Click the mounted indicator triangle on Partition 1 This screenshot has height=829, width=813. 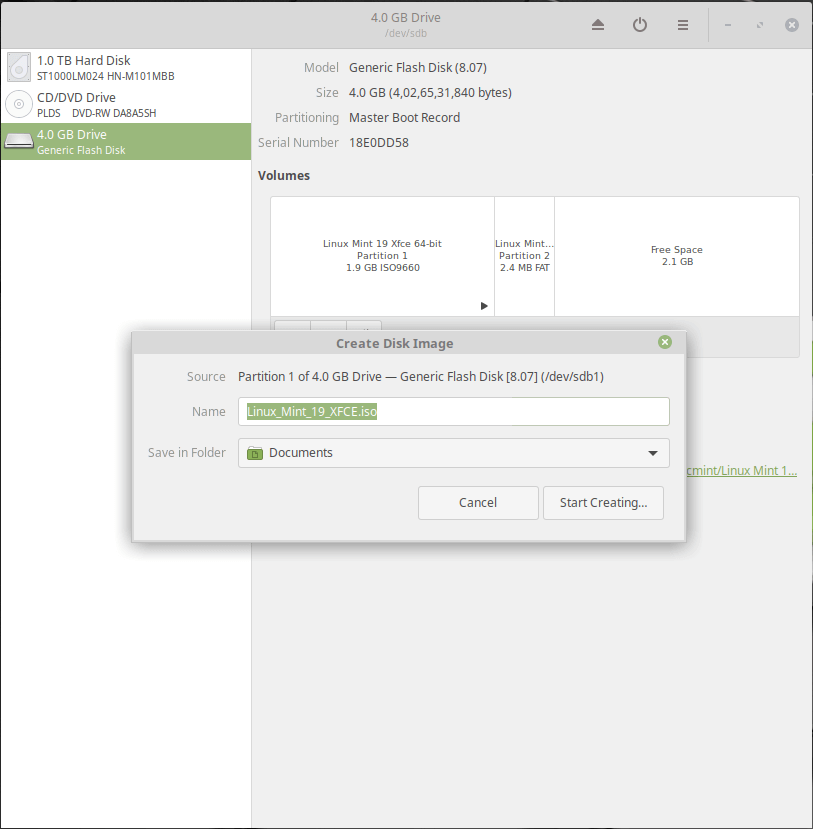(484, 306)
